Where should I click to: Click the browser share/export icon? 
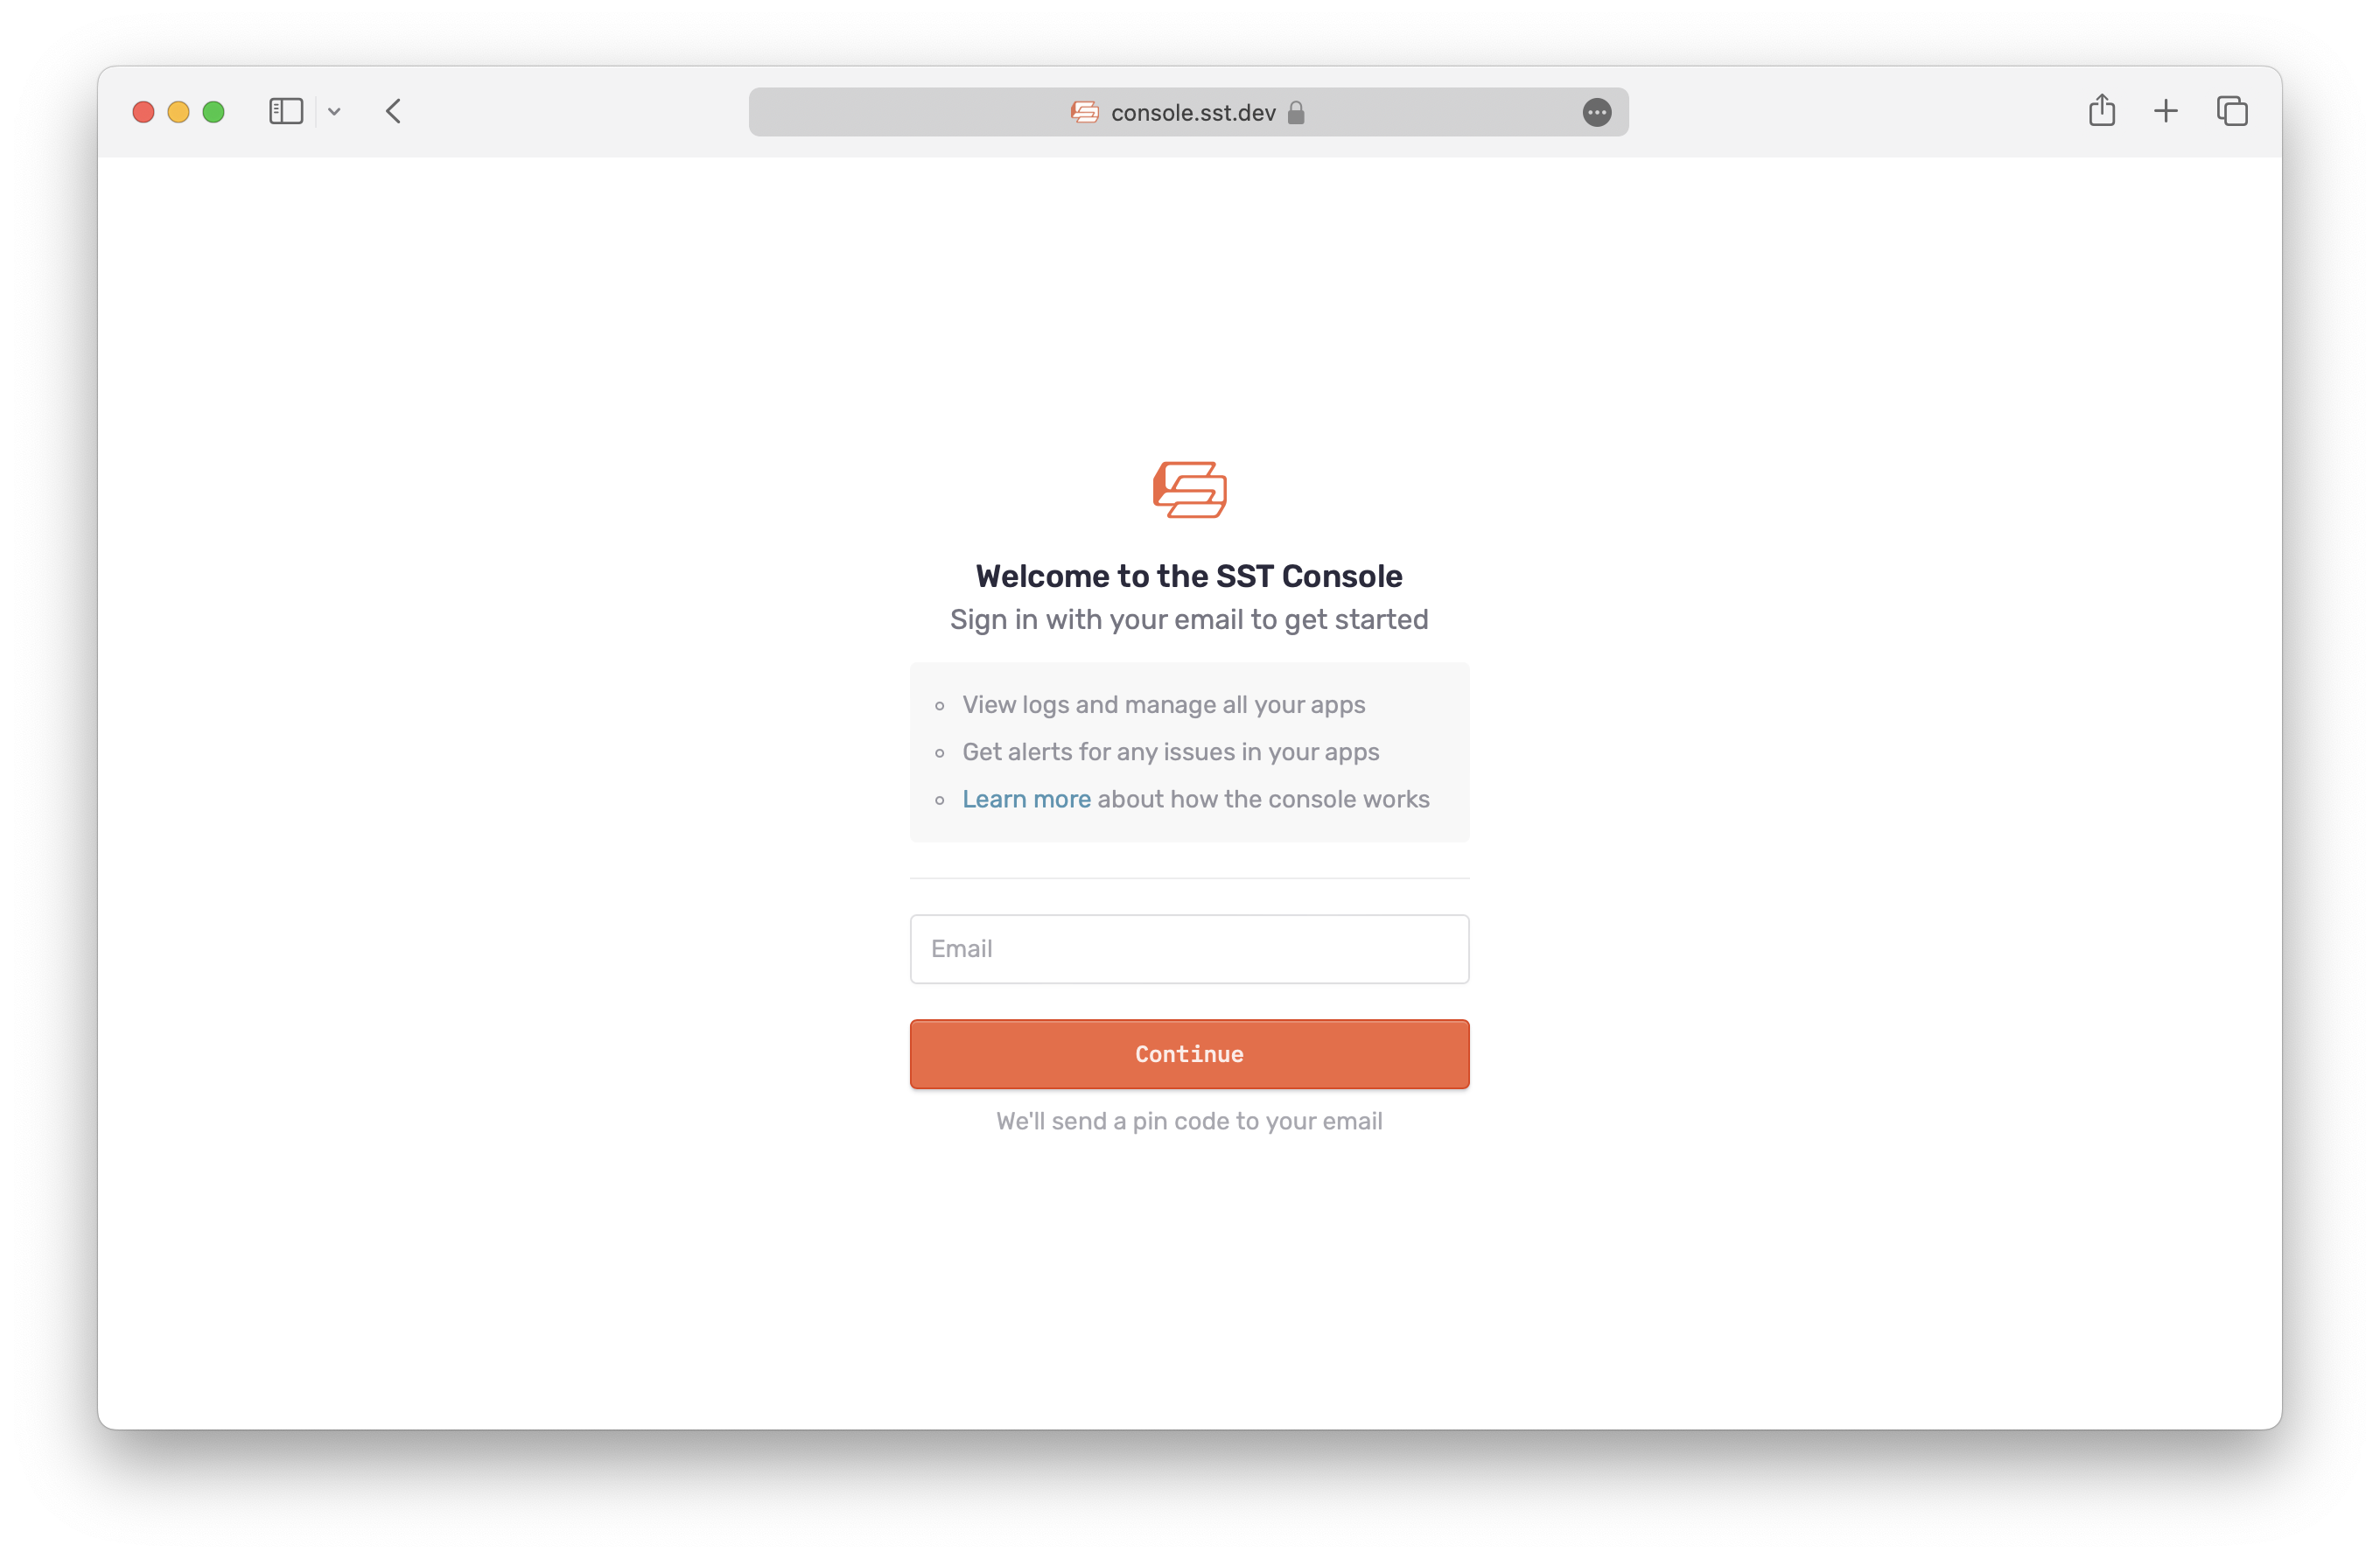pos(2100,111)
